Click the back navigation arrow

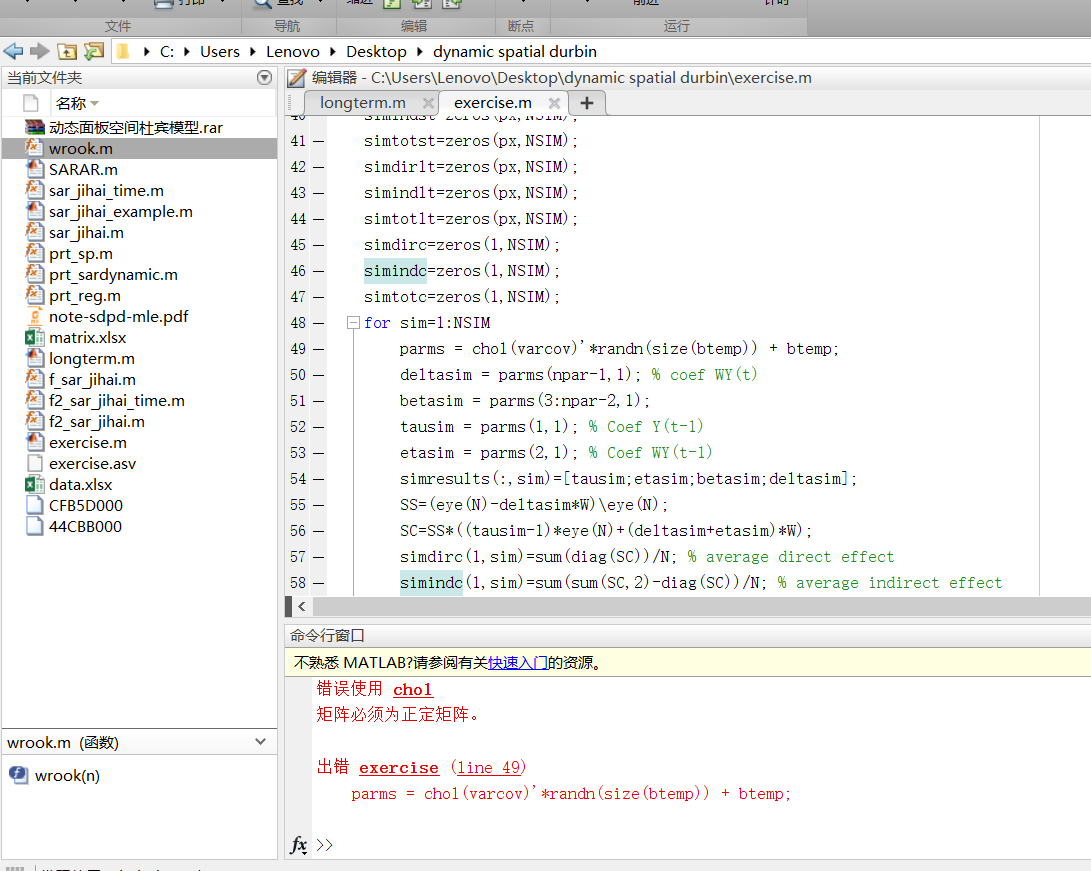pos(13,51)
